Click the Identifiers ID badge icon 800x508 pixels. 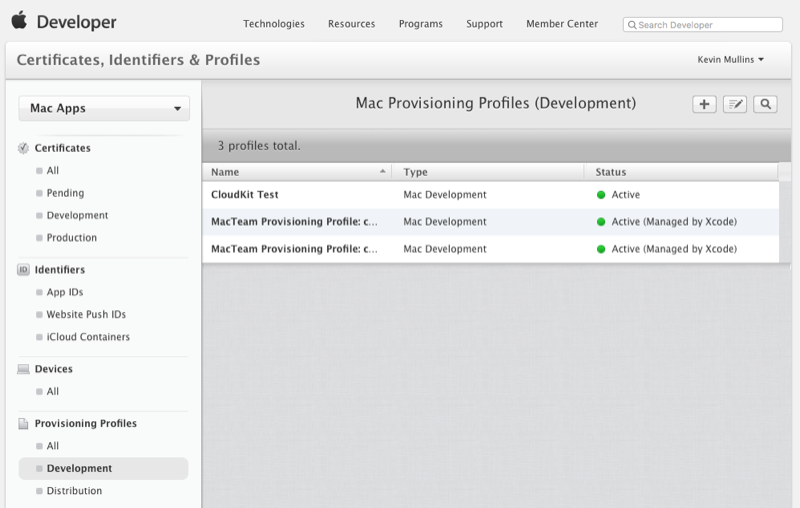23,269
